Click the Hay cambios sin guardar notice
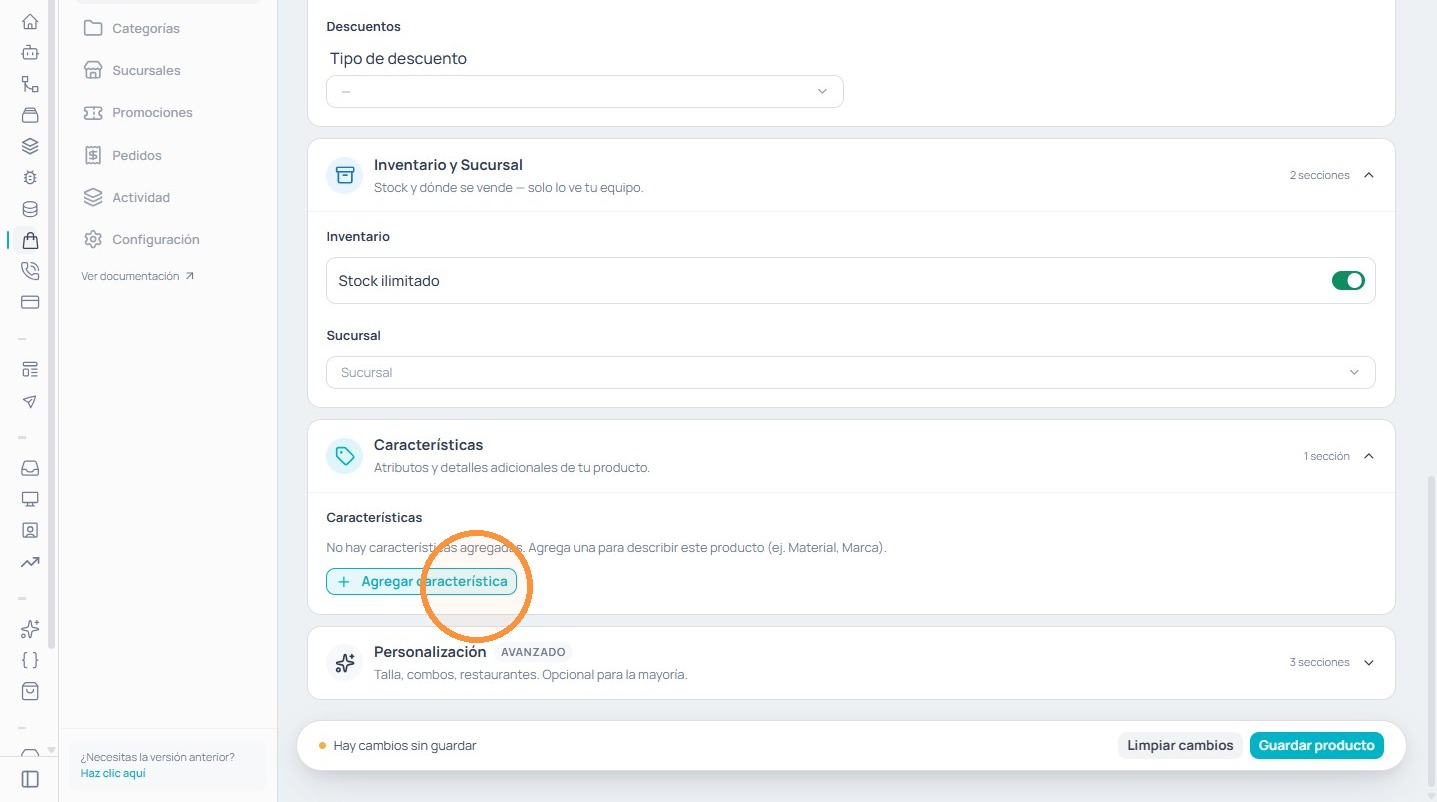Image resolution: width=1437 pixels, height=802 pixels. point(397,745)
